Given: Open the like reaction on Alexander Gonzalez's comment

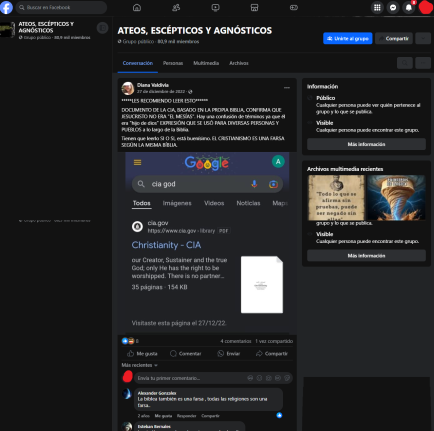Looking at the screenshot, I should 279,415.
